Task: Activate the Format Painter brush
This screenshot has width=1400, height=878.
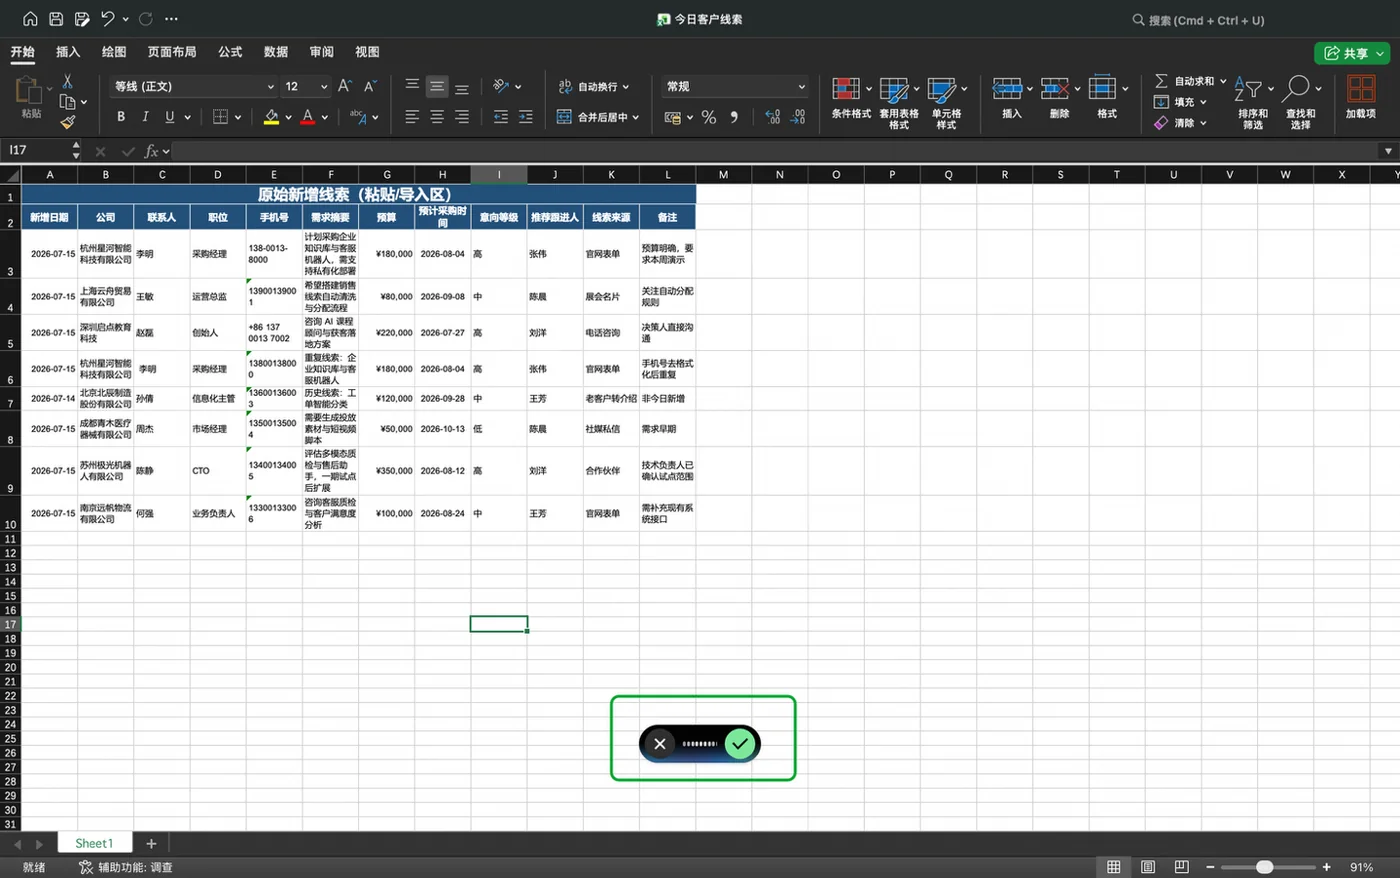Action: click(x=67, y=122)
